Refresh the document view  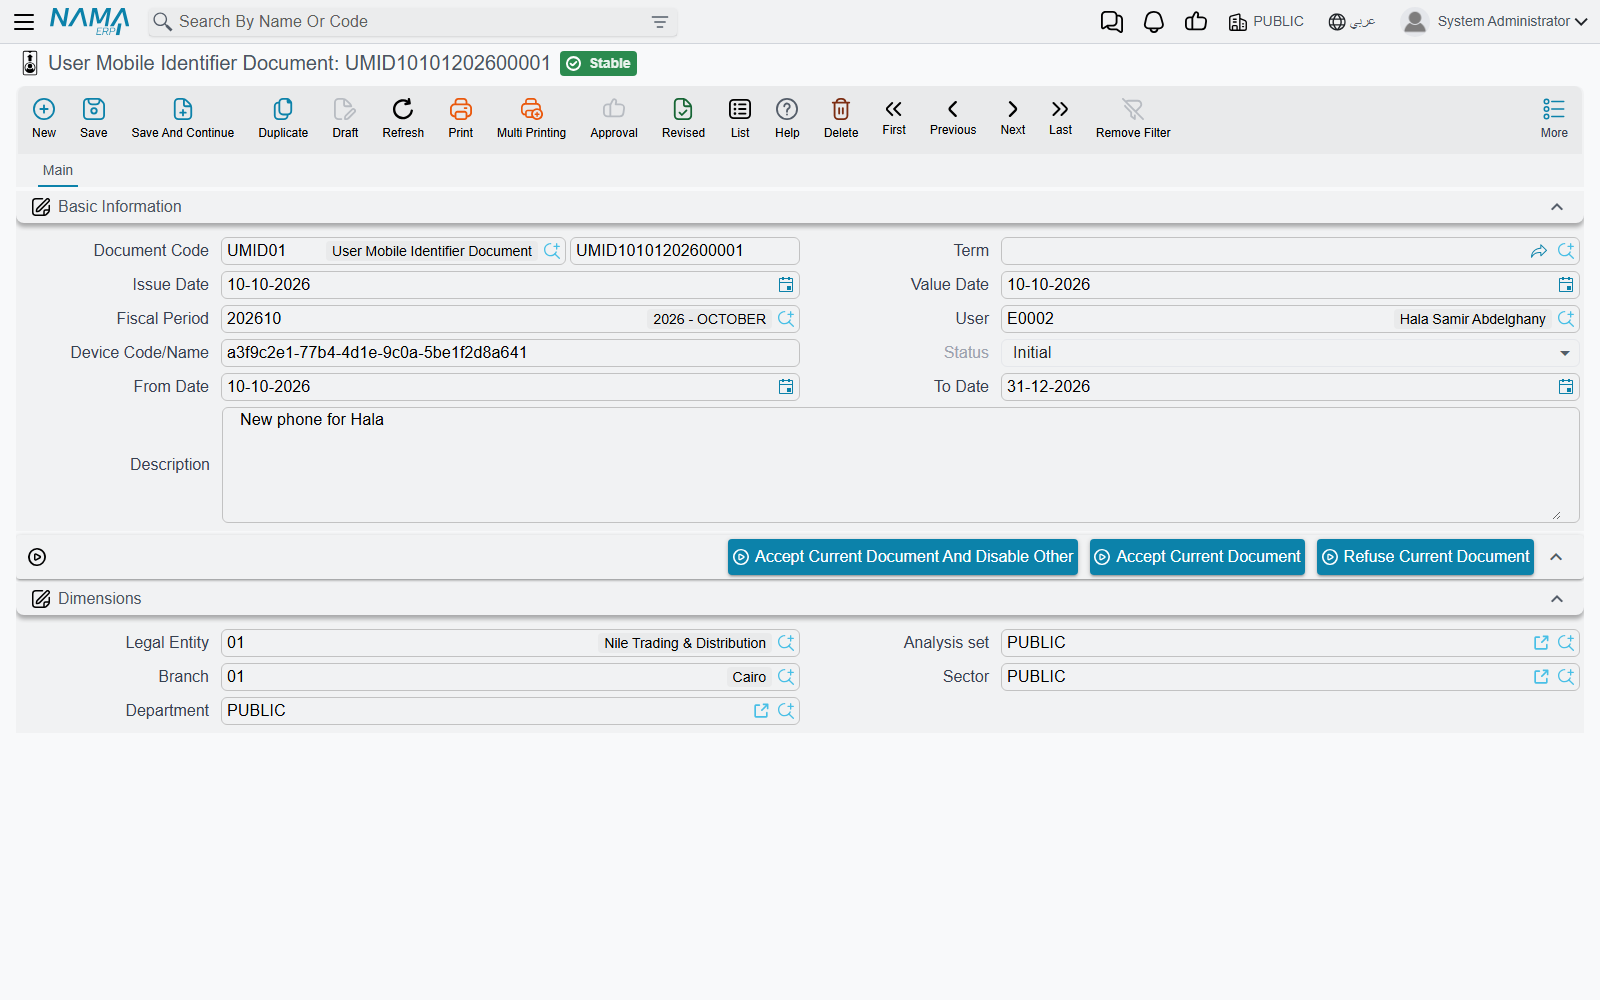[x=403, y=118]
